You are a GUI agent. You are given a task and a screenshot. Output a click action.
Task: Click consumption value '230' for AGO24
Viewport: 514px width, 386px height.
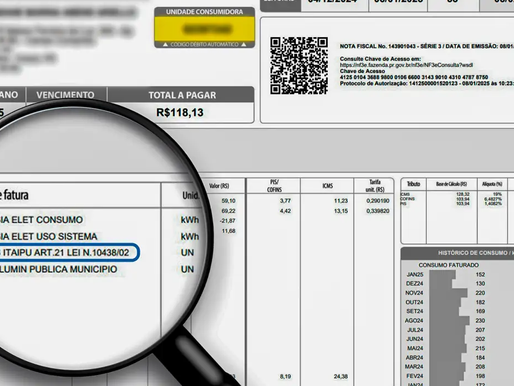(480, 321)
